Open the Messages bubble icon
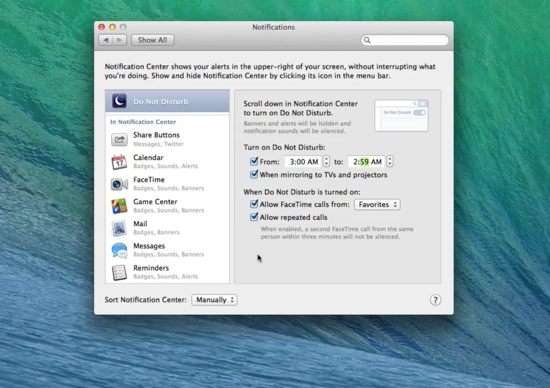The width and height of the screenshot is (550, 388). coord(119,250)
